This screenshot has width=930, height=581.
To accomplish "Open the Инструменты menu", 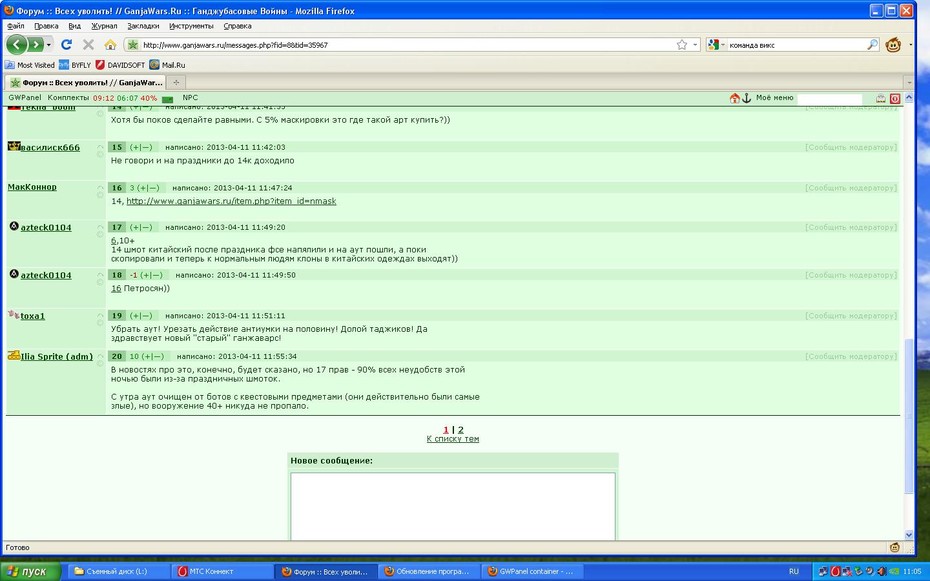I will click(191, 26).
